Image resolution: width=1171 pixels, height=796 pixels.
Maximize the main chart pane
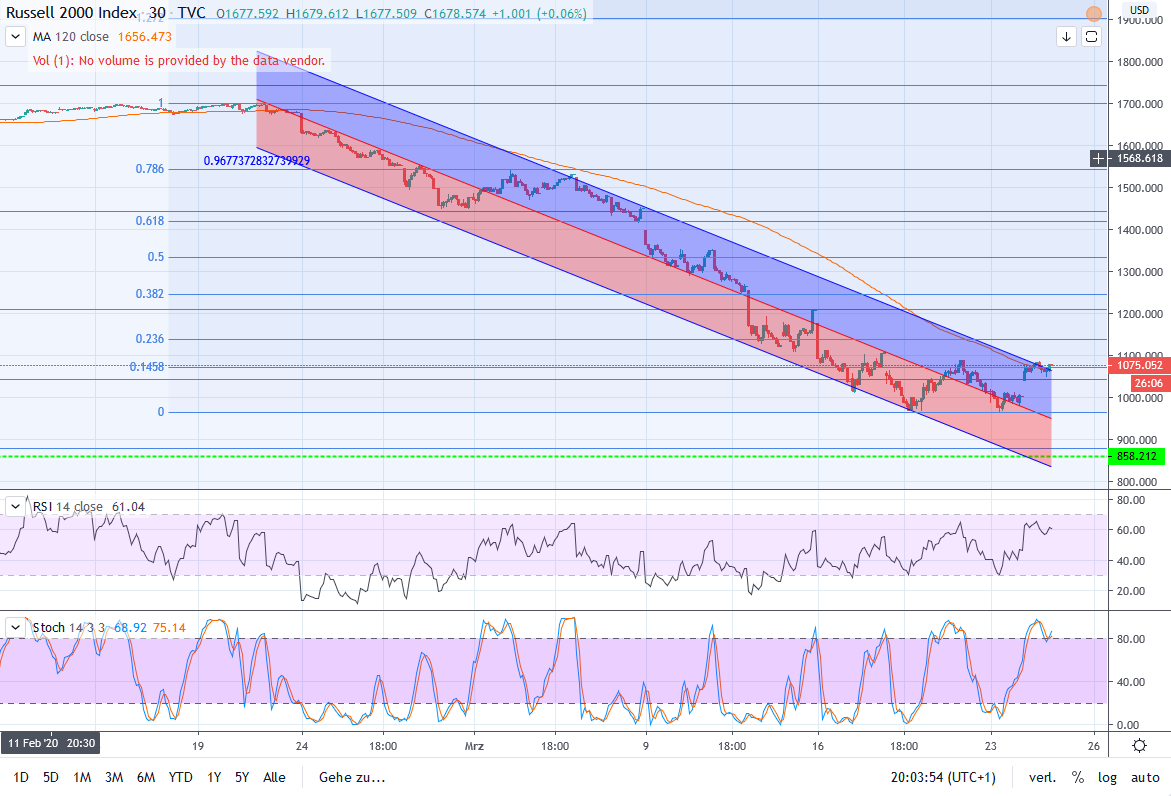[1091, 37]
